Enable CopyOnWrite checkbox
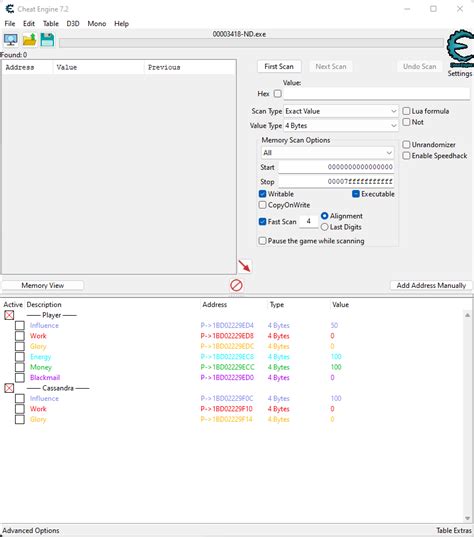The height and width of the screenshot is (537, 474). (263, 205)
